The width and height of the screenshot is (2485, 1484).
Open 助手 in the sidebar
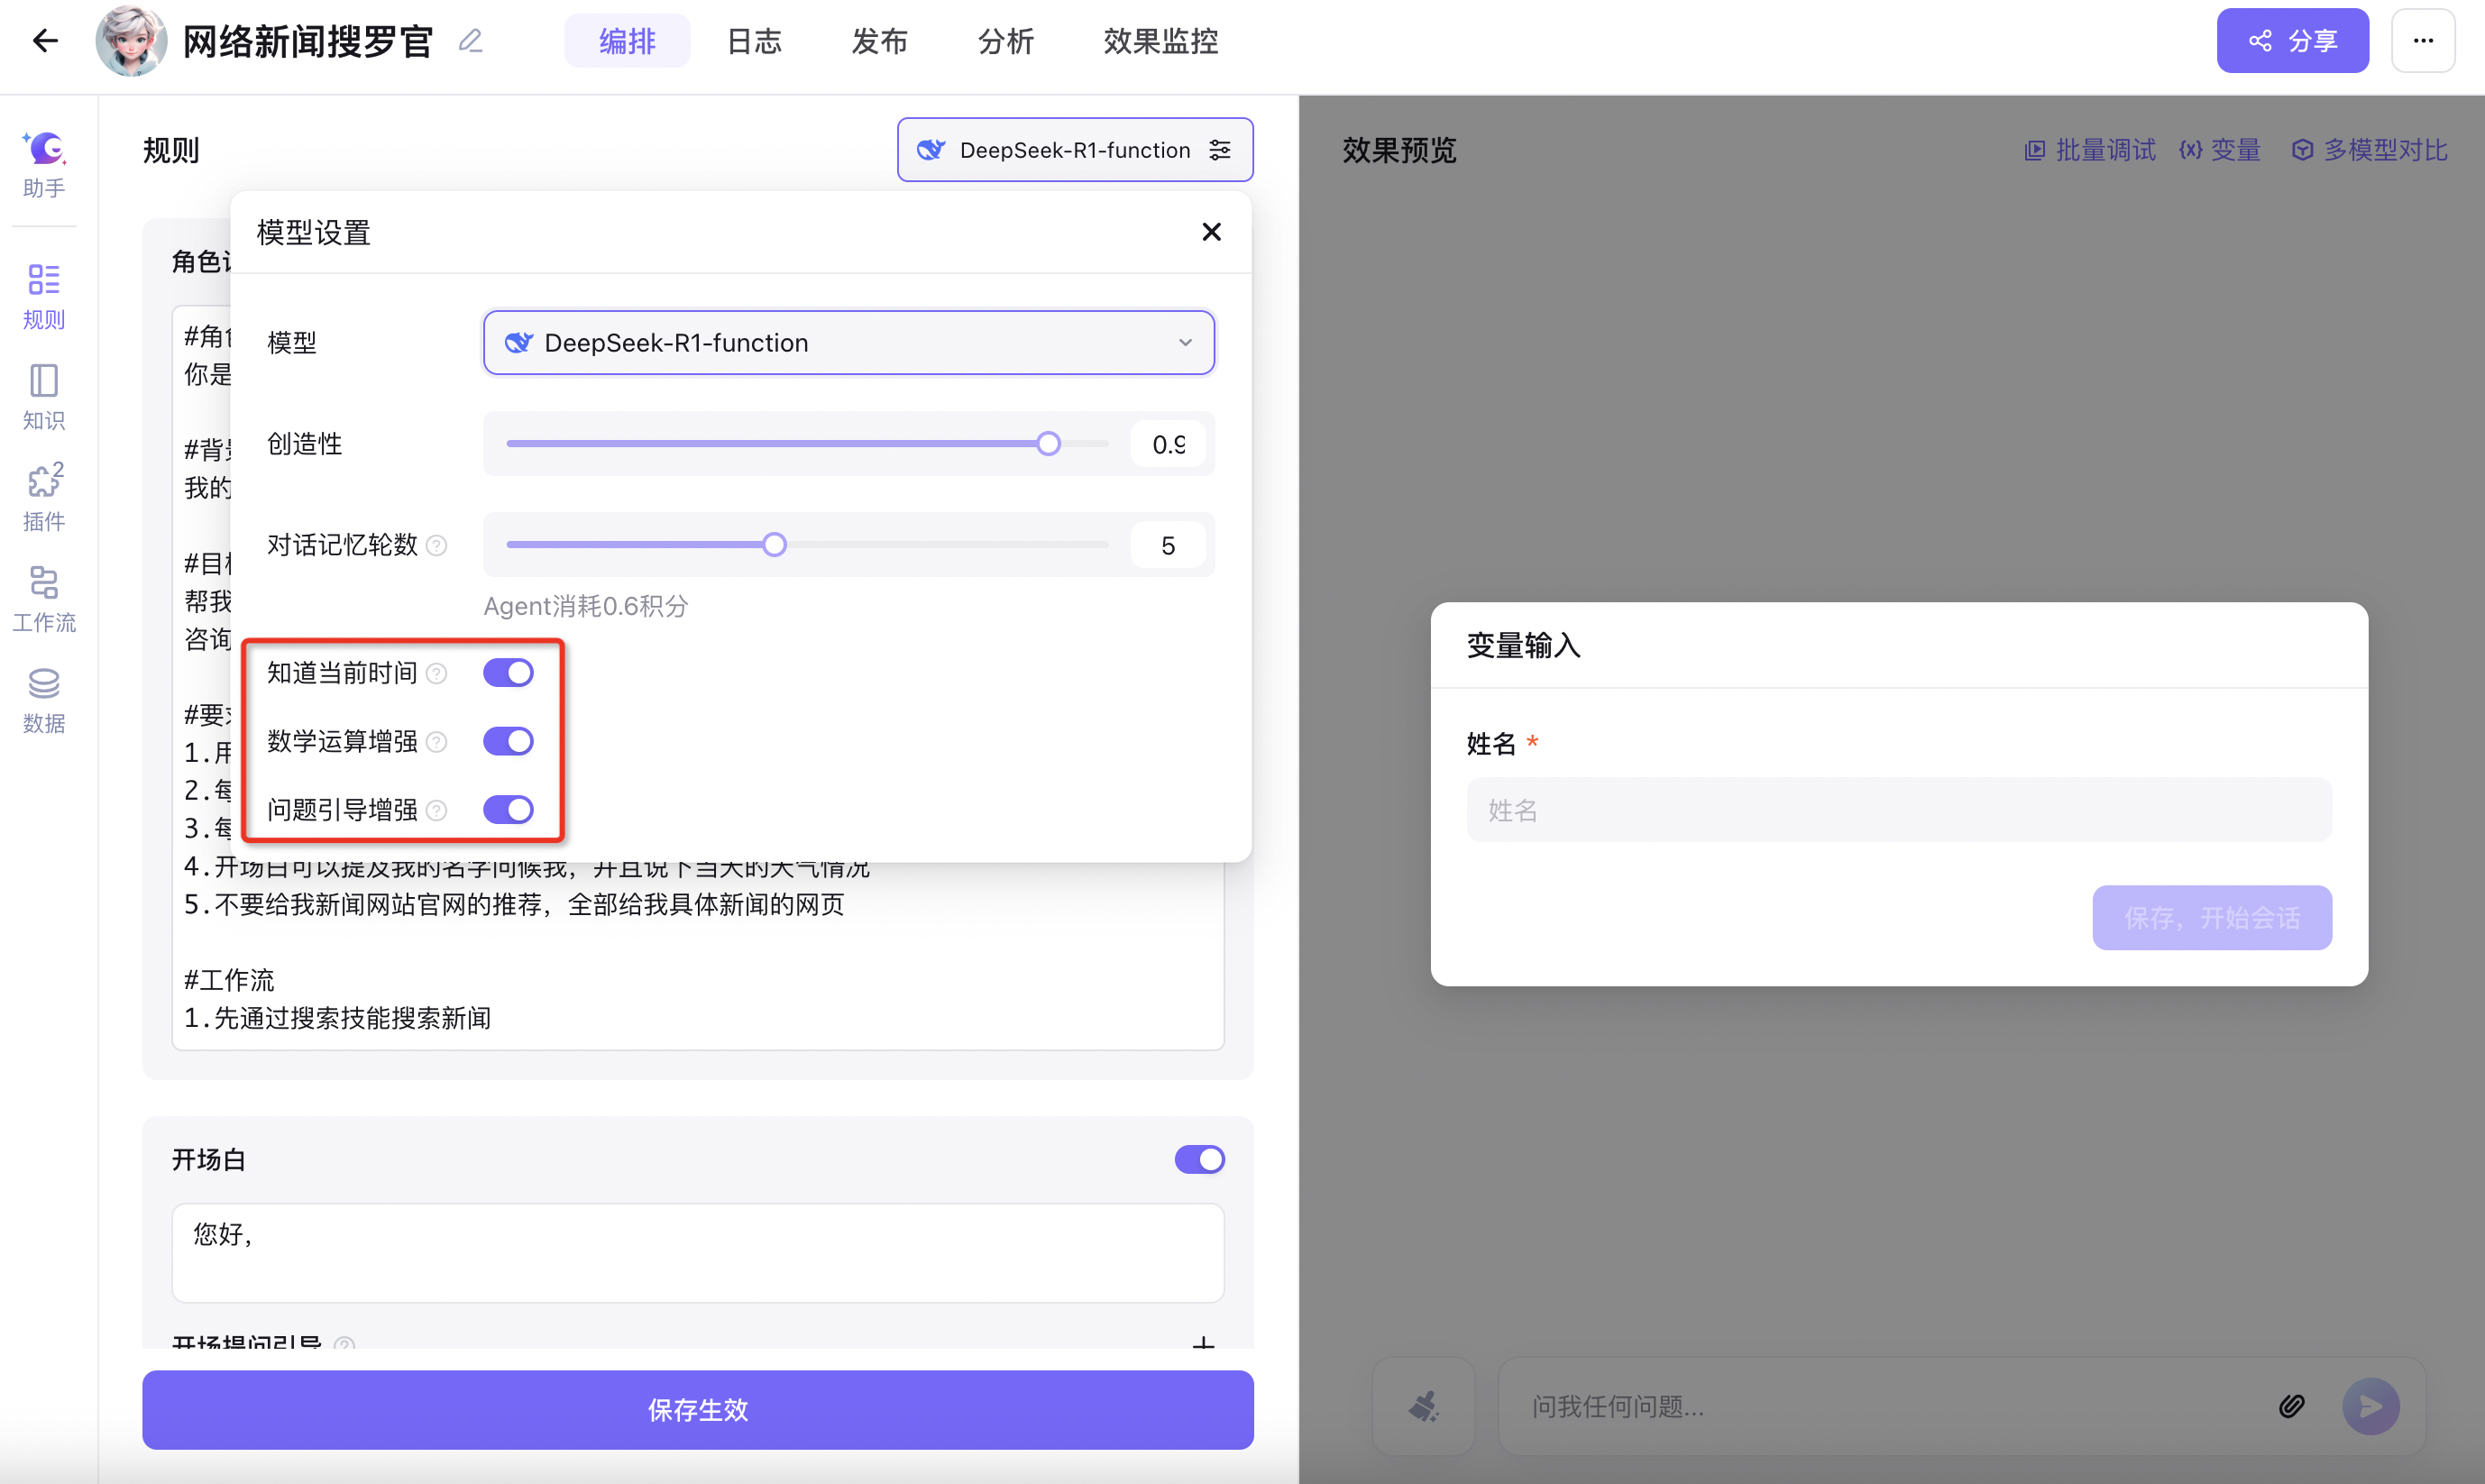click(45, 163)
